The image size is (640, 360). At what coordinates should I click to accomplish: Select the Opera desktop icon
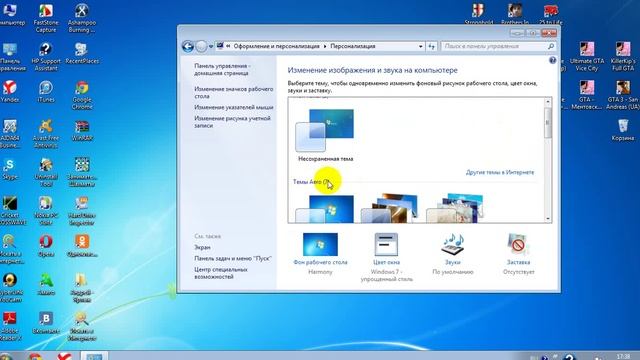point(46,245)
